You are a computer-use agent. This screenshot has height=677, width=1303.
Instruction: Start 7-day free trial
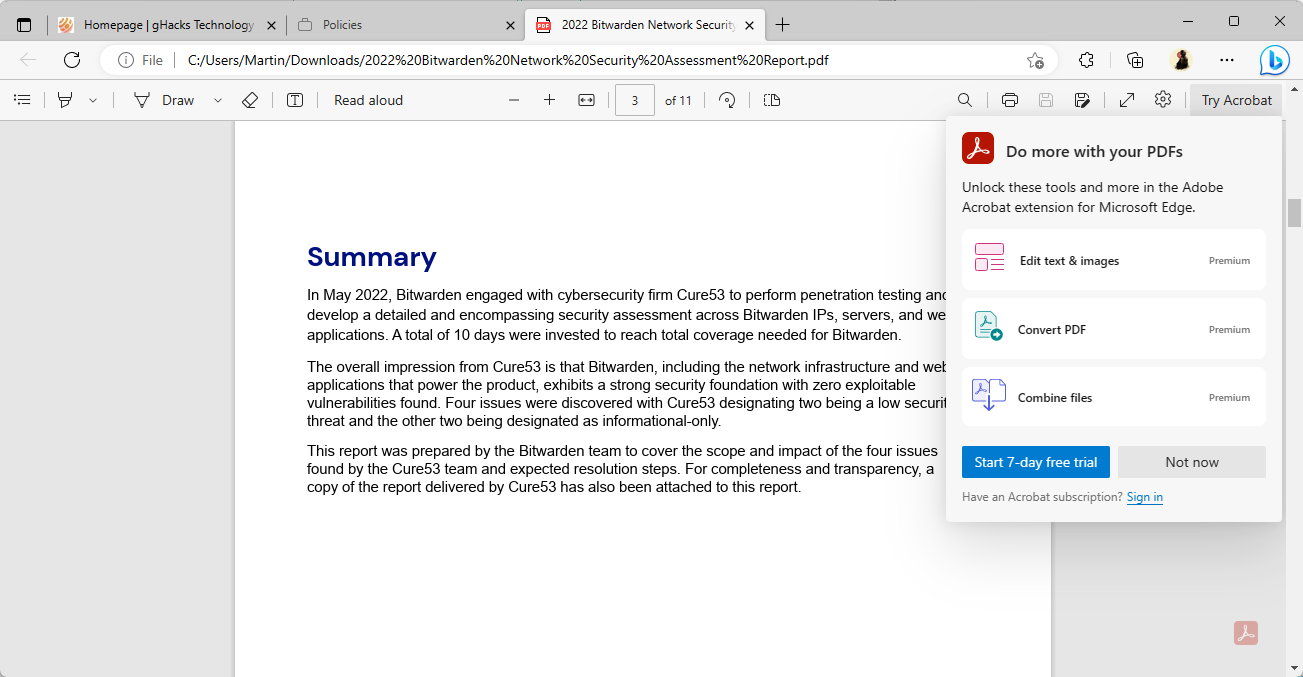[x=1036, y=462]
